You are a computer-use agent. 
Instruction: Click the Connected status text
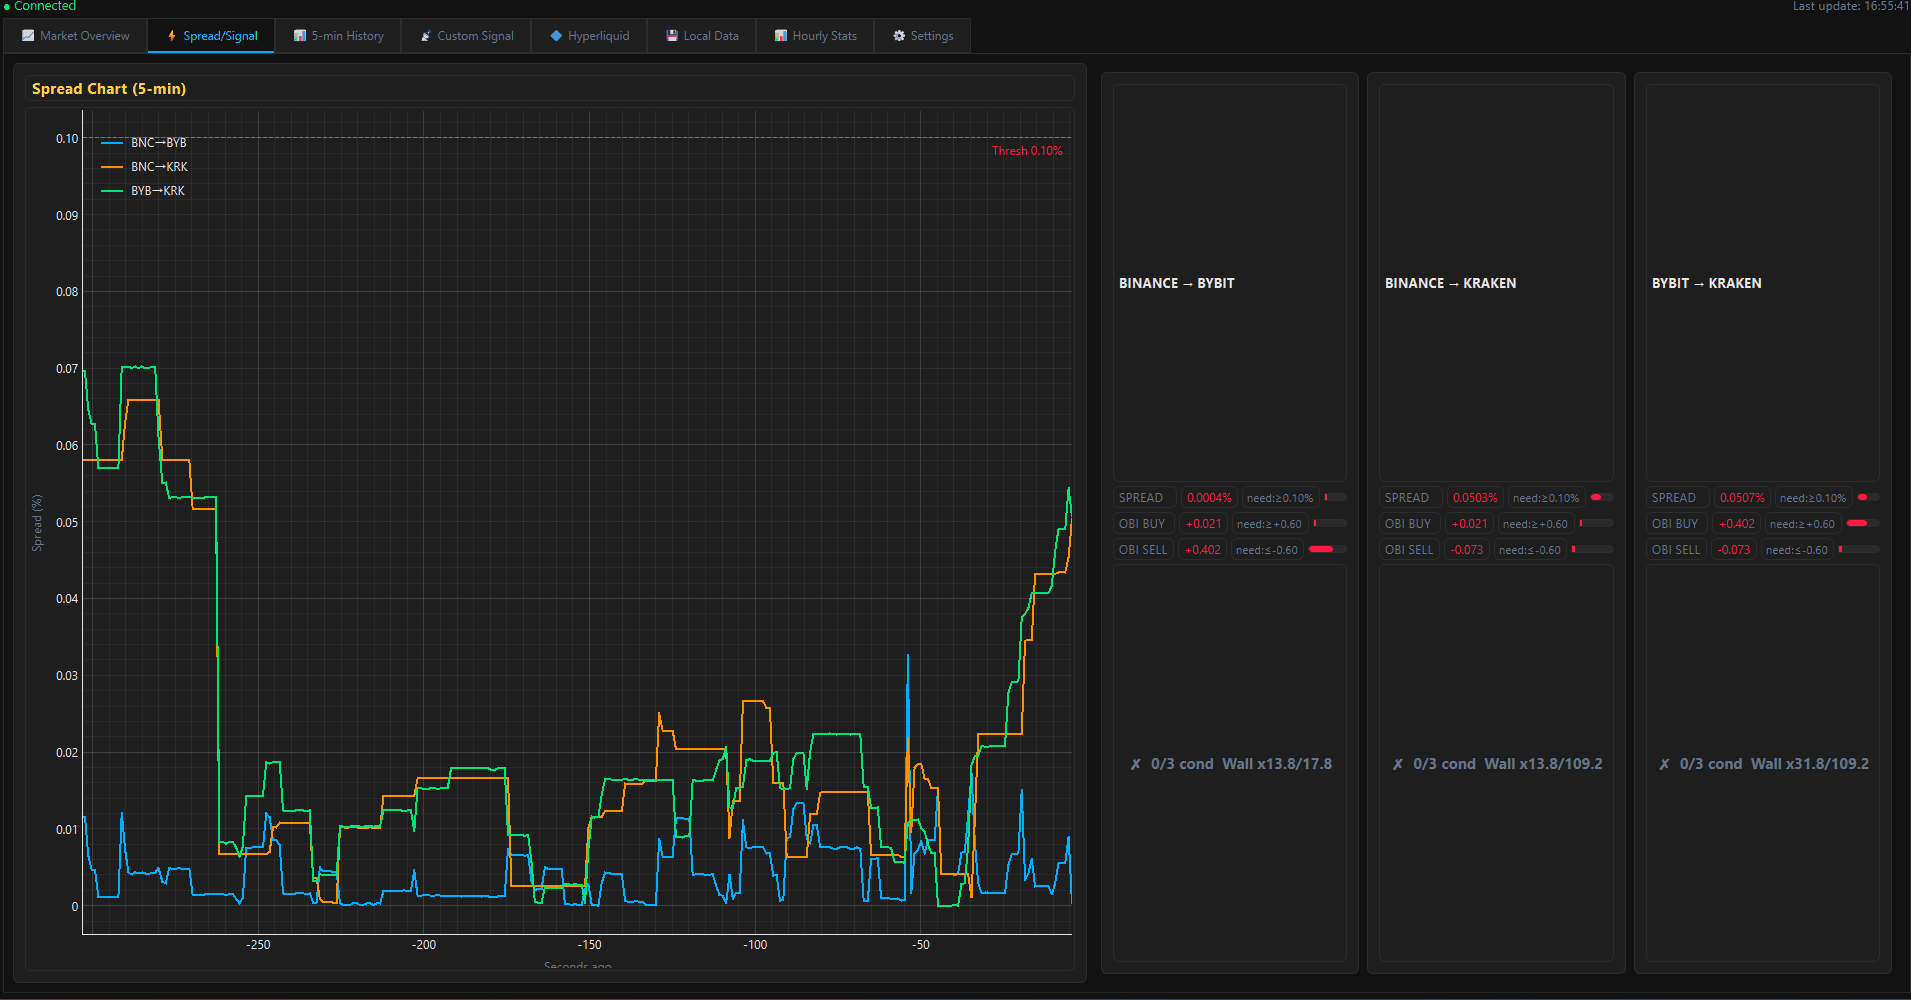click(45, 6)
